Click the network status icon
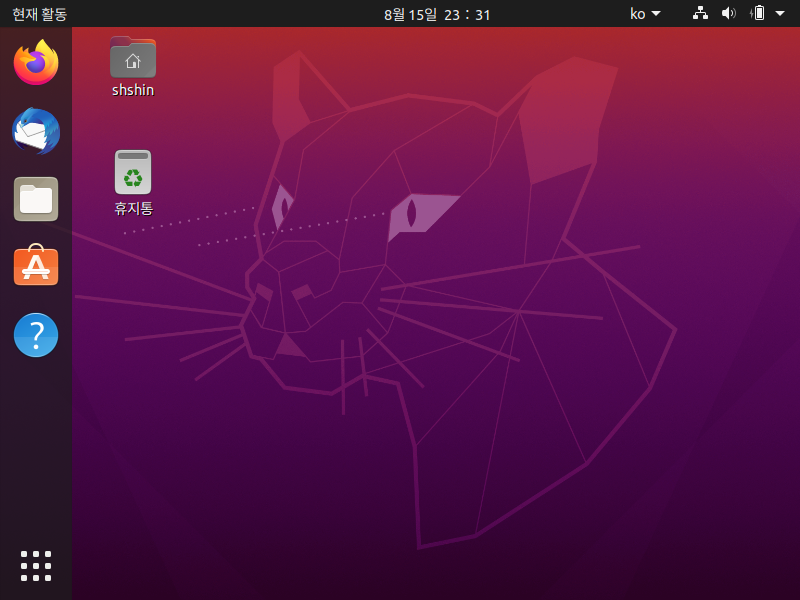Screen dimensions: 800x600 700,13
